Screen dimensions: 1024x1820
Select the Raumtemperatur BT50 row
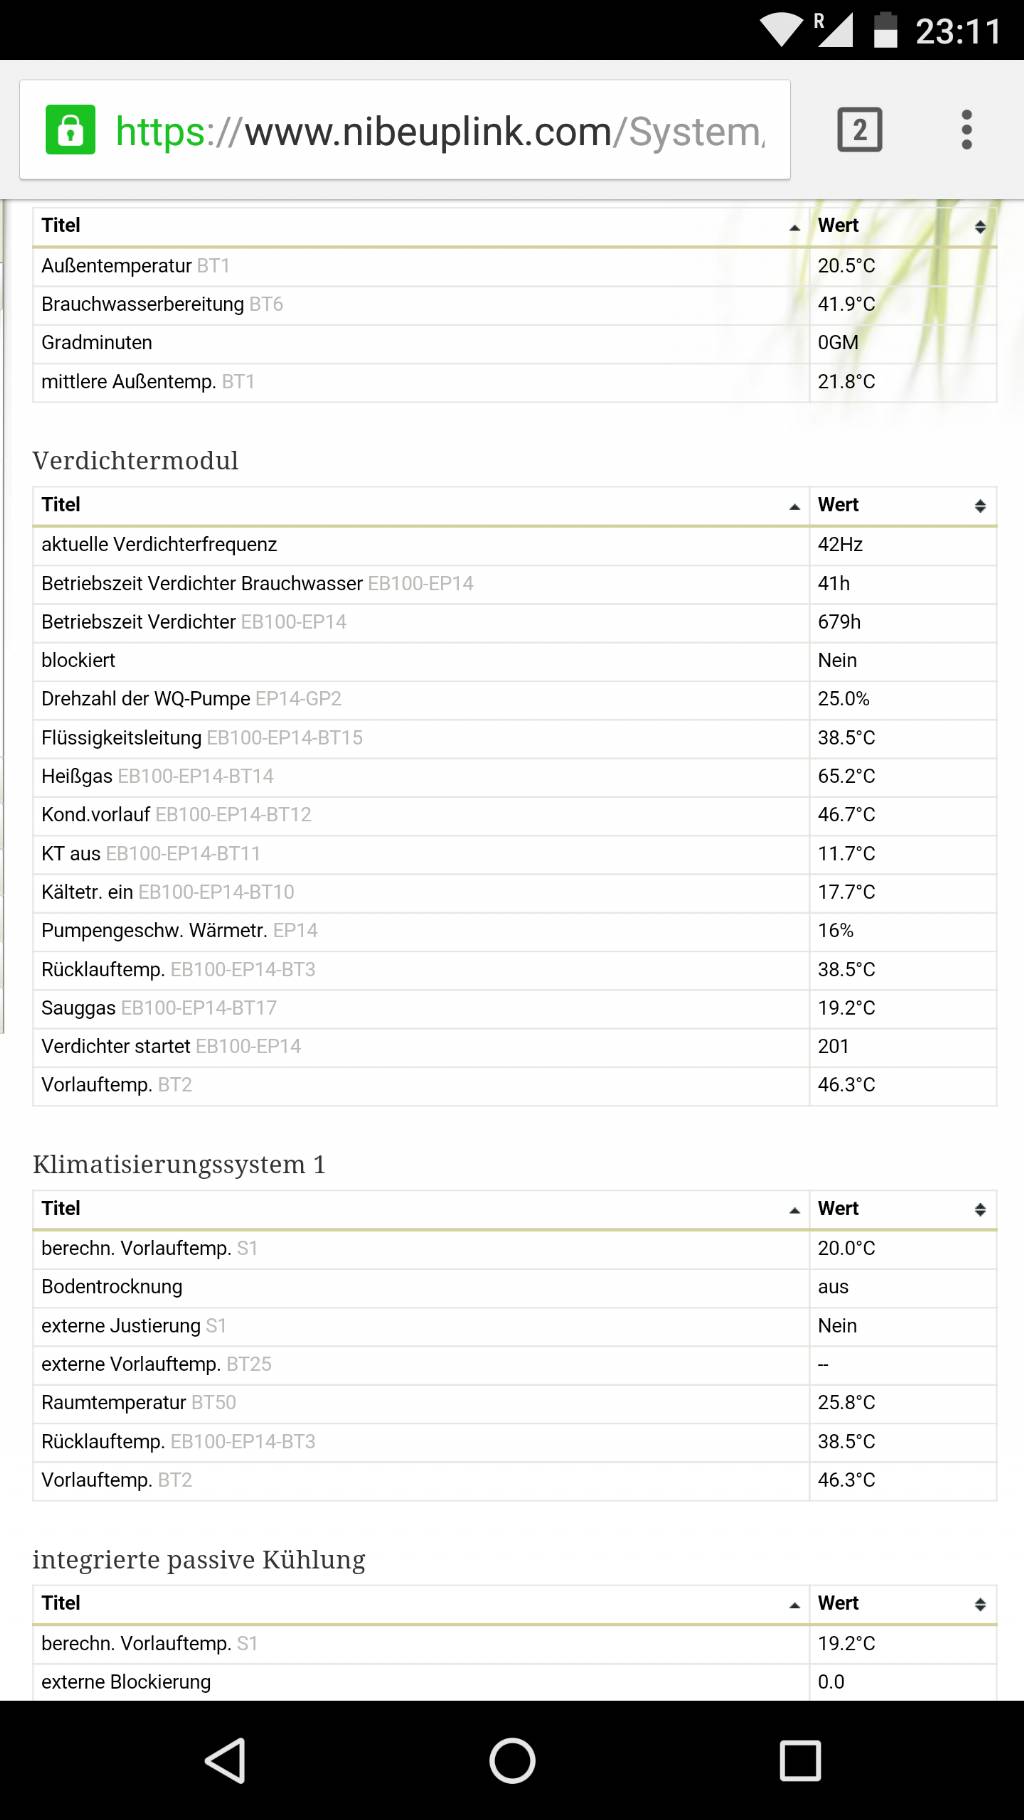coord(515,1403)
